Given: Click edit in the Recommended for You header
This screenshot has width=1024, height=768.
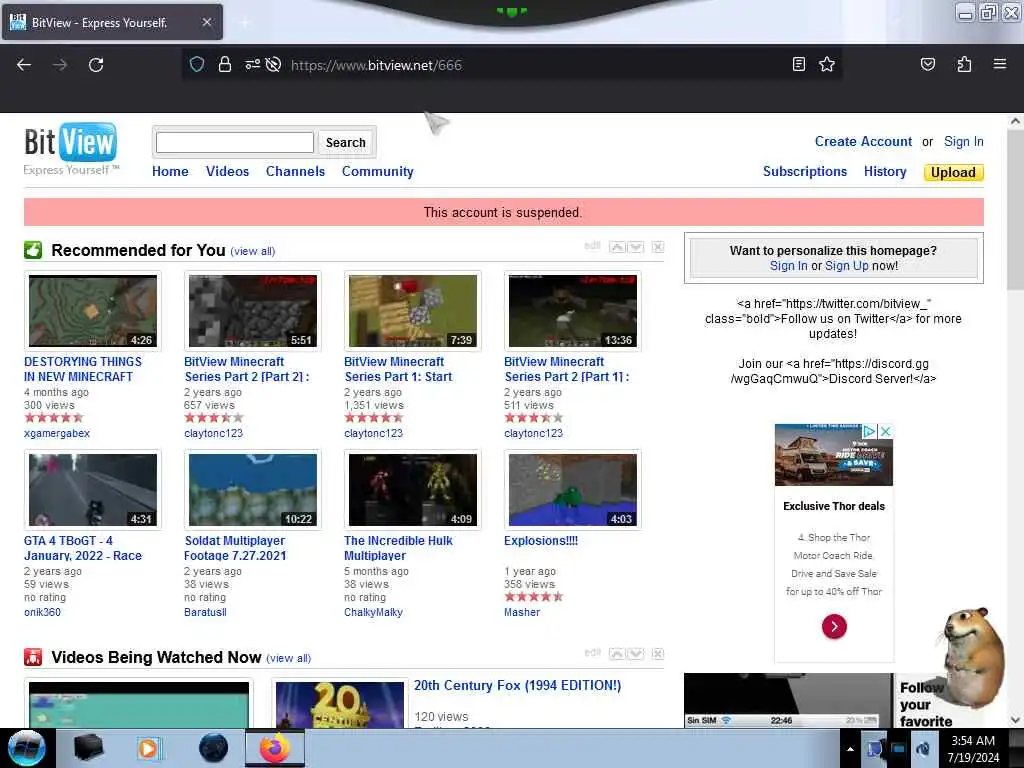Looking at the screenshot, I should coord(592,246).
